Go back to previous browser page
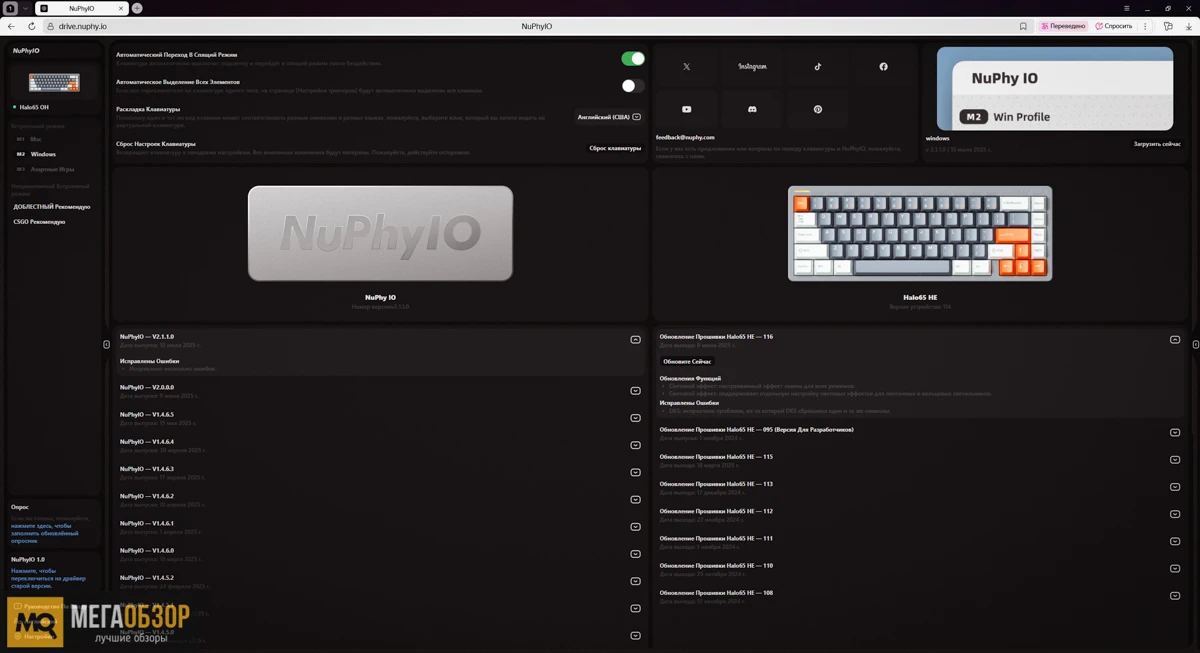Screen dimensions: 1200x653 tap(13, 26)
